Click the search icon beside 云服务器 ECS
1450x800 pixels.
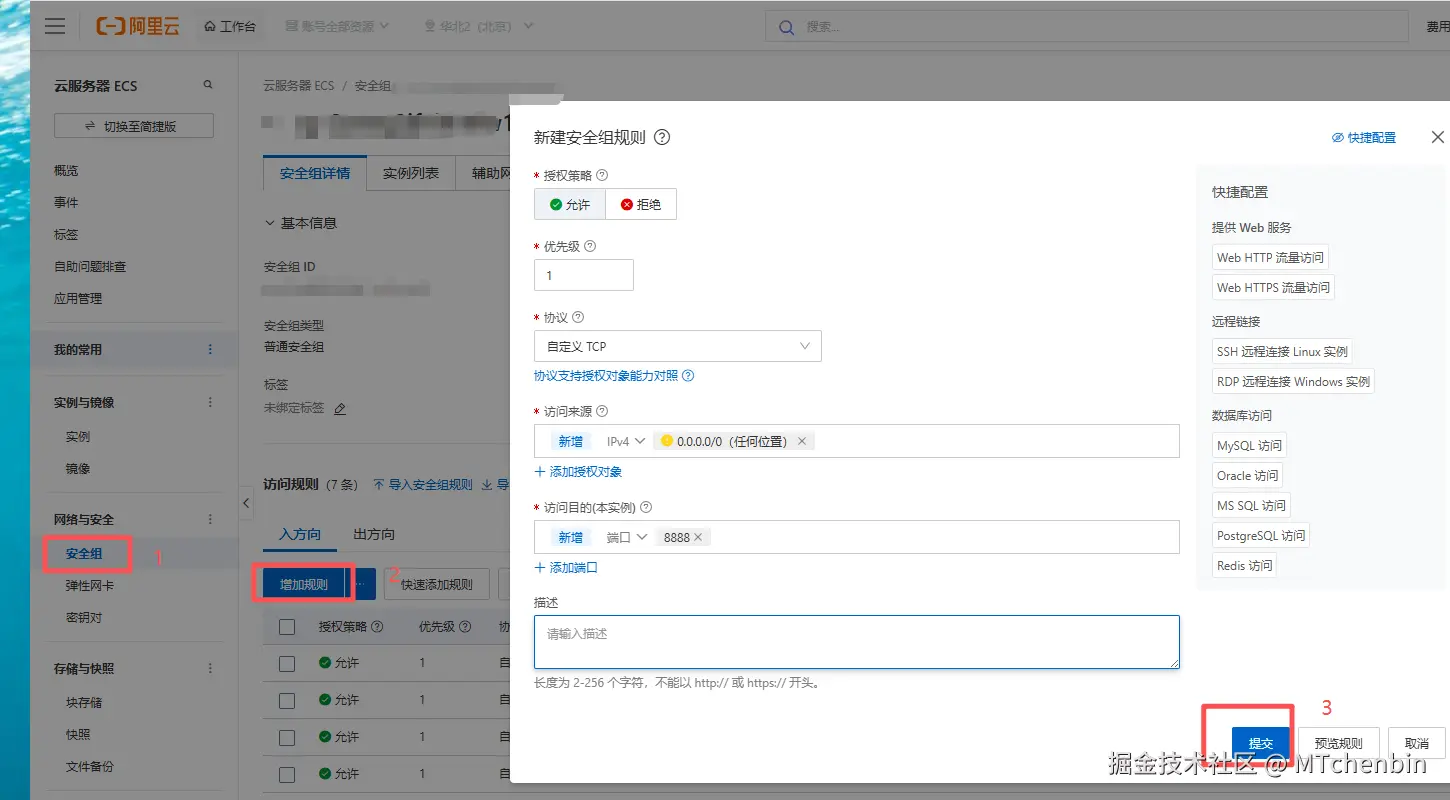pos(208,85)
